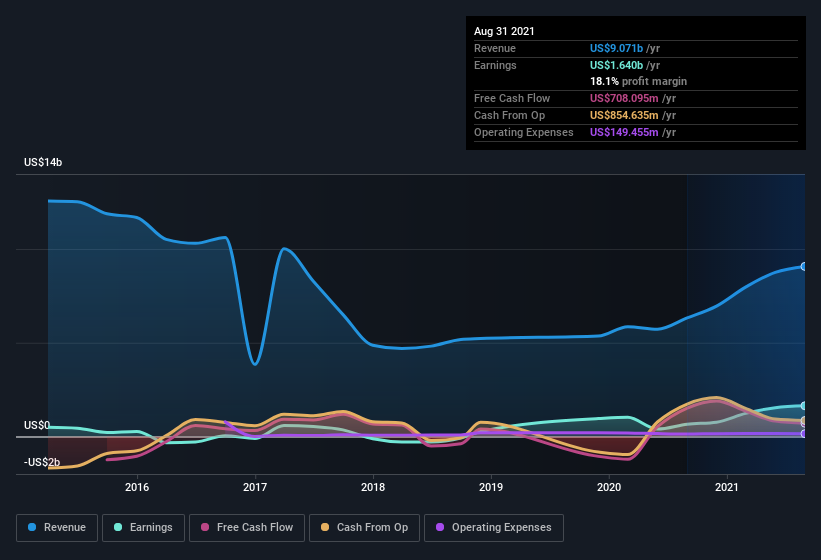The image size is (821, 560).
Task: Click the -US$2b y-axis label
Action: [x=42, y=462]
